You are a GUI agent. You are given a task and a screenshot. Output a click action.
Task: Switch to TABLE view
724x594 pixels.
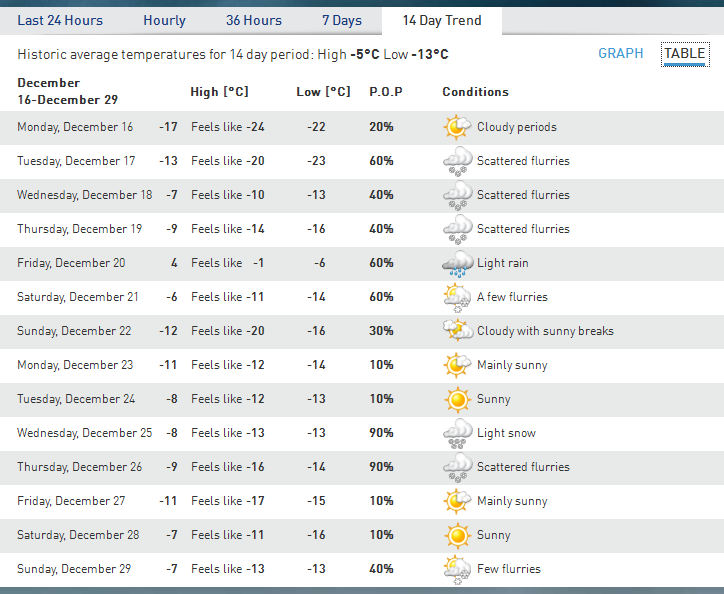tap(684, 54)
